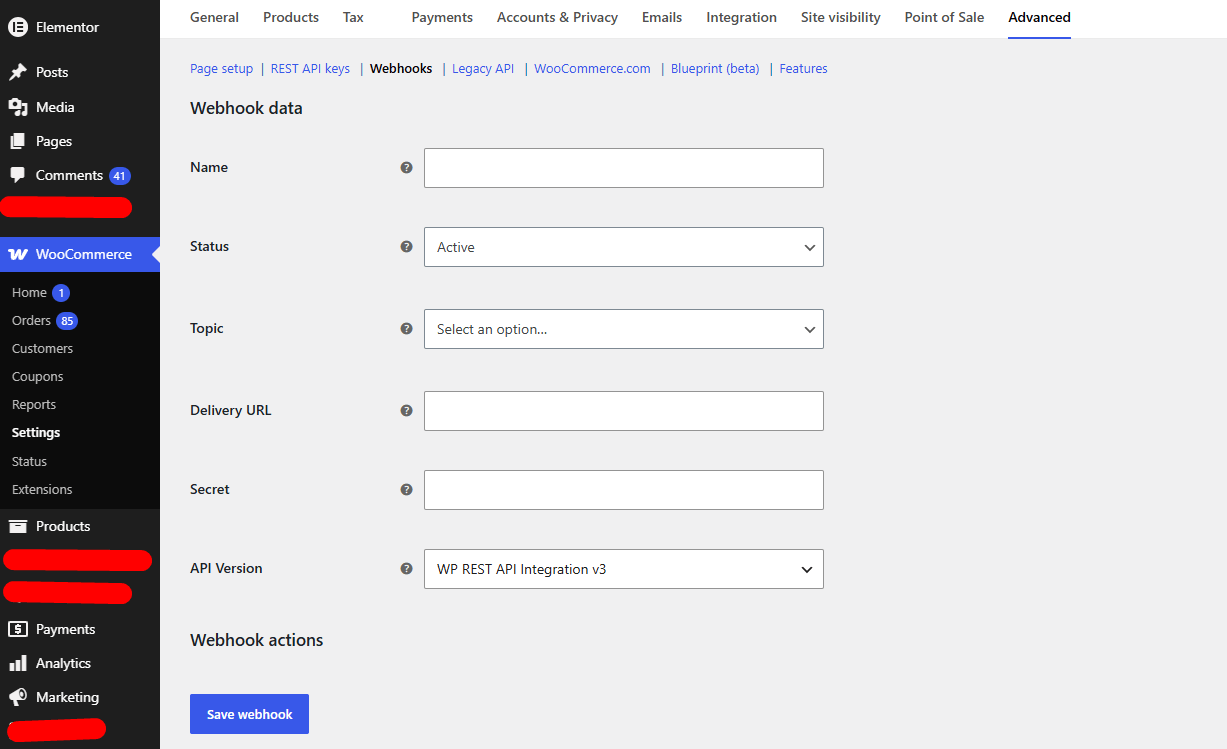The width and height of the screenshot is (1227, 749).
Task: Switch to the Point of Sale tab
Action: (x=944, y=17)
